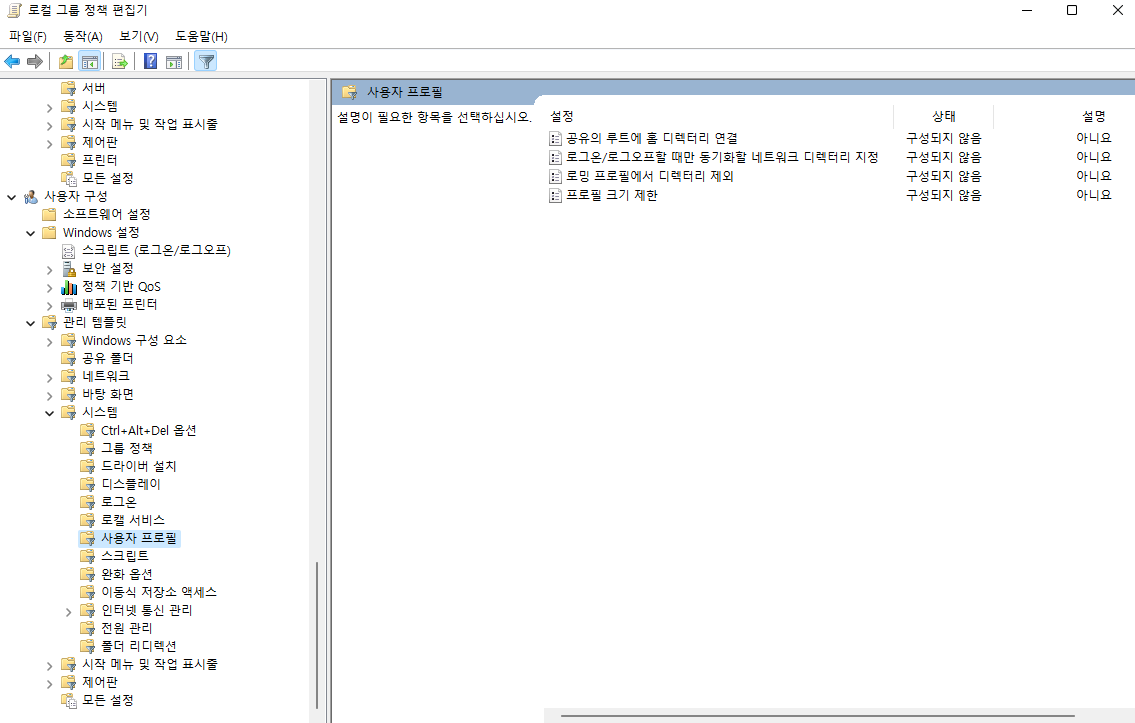
Task: Expand the Windows 구성 요소 folder
Action: click(x=50, y=340)
